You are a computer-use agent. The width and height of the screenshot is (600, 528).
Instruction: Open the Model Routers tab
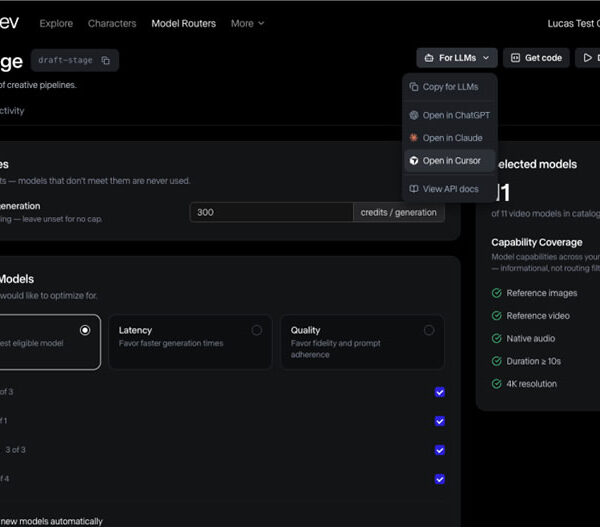[184, 23]
